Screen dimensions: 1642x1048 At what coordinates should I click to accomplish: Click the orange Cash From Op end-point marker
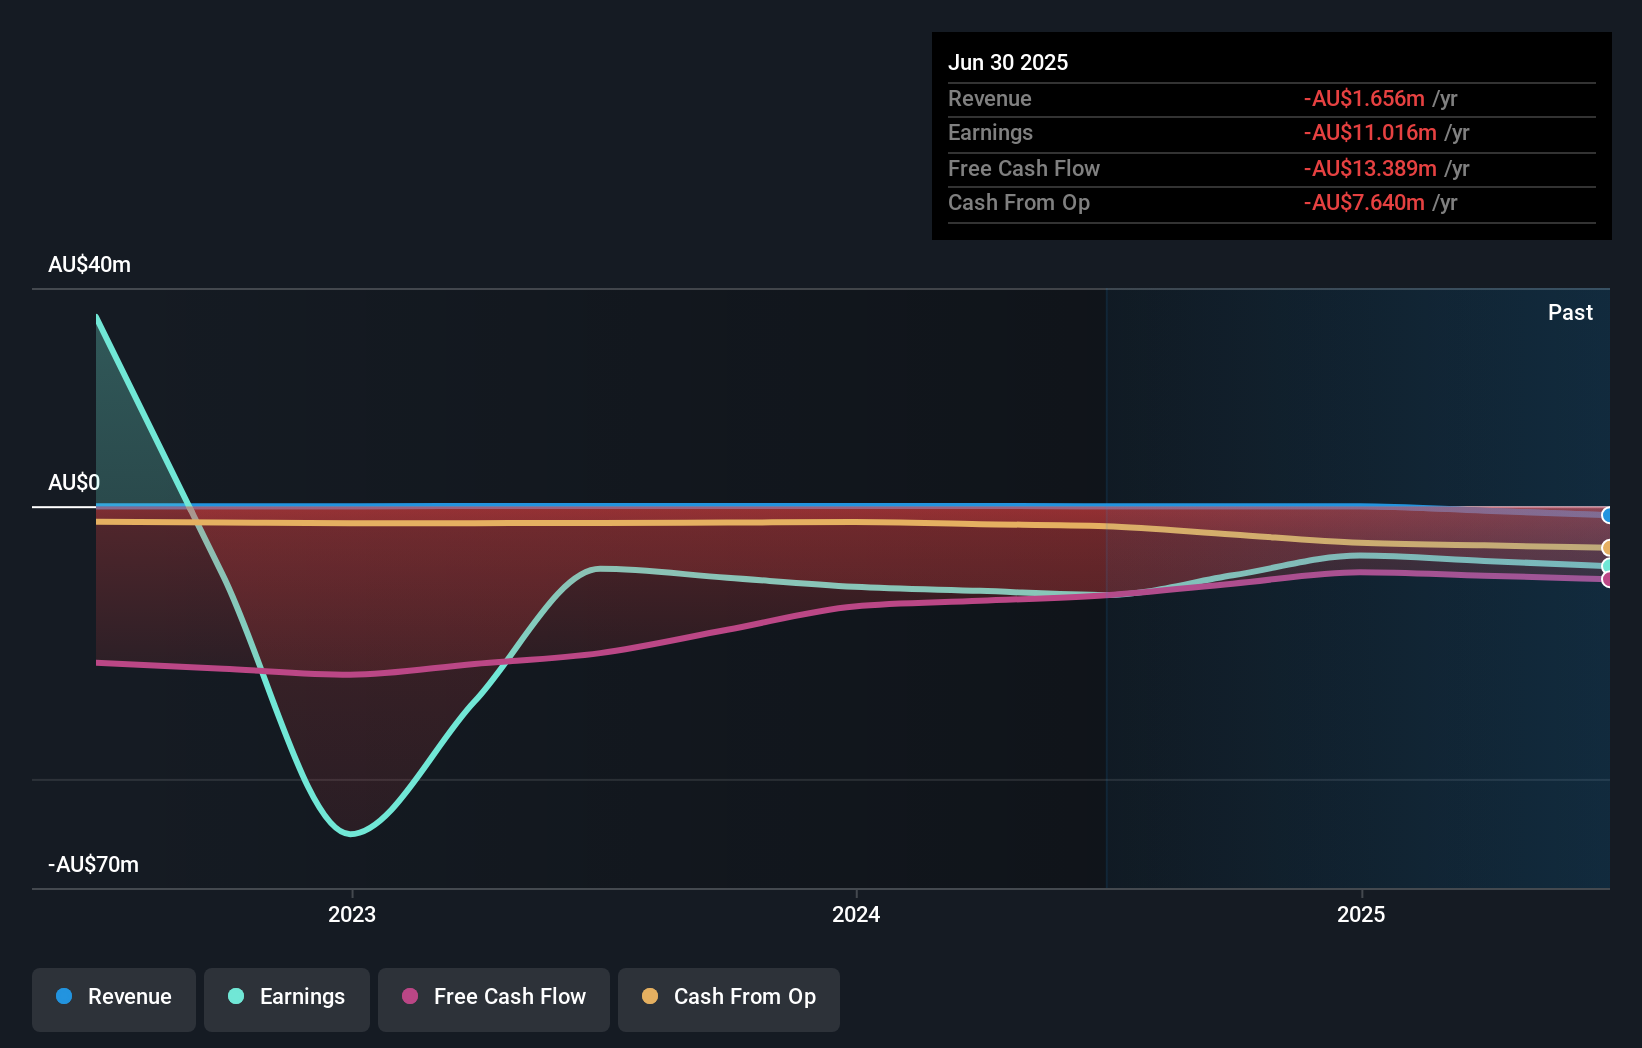tap(1607, 548)
